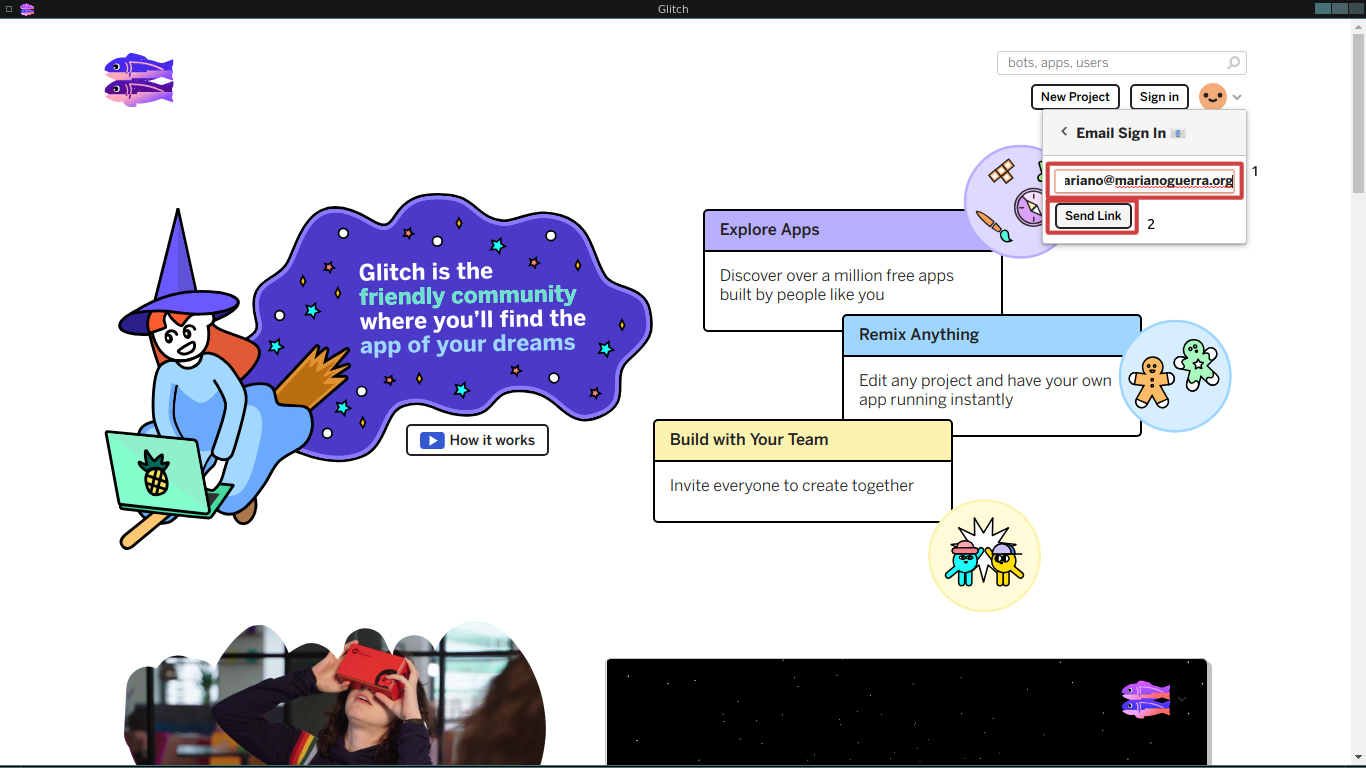Focus the bots, apps, users search box
Screen dimensions: 1366x768
point(1122,63)
